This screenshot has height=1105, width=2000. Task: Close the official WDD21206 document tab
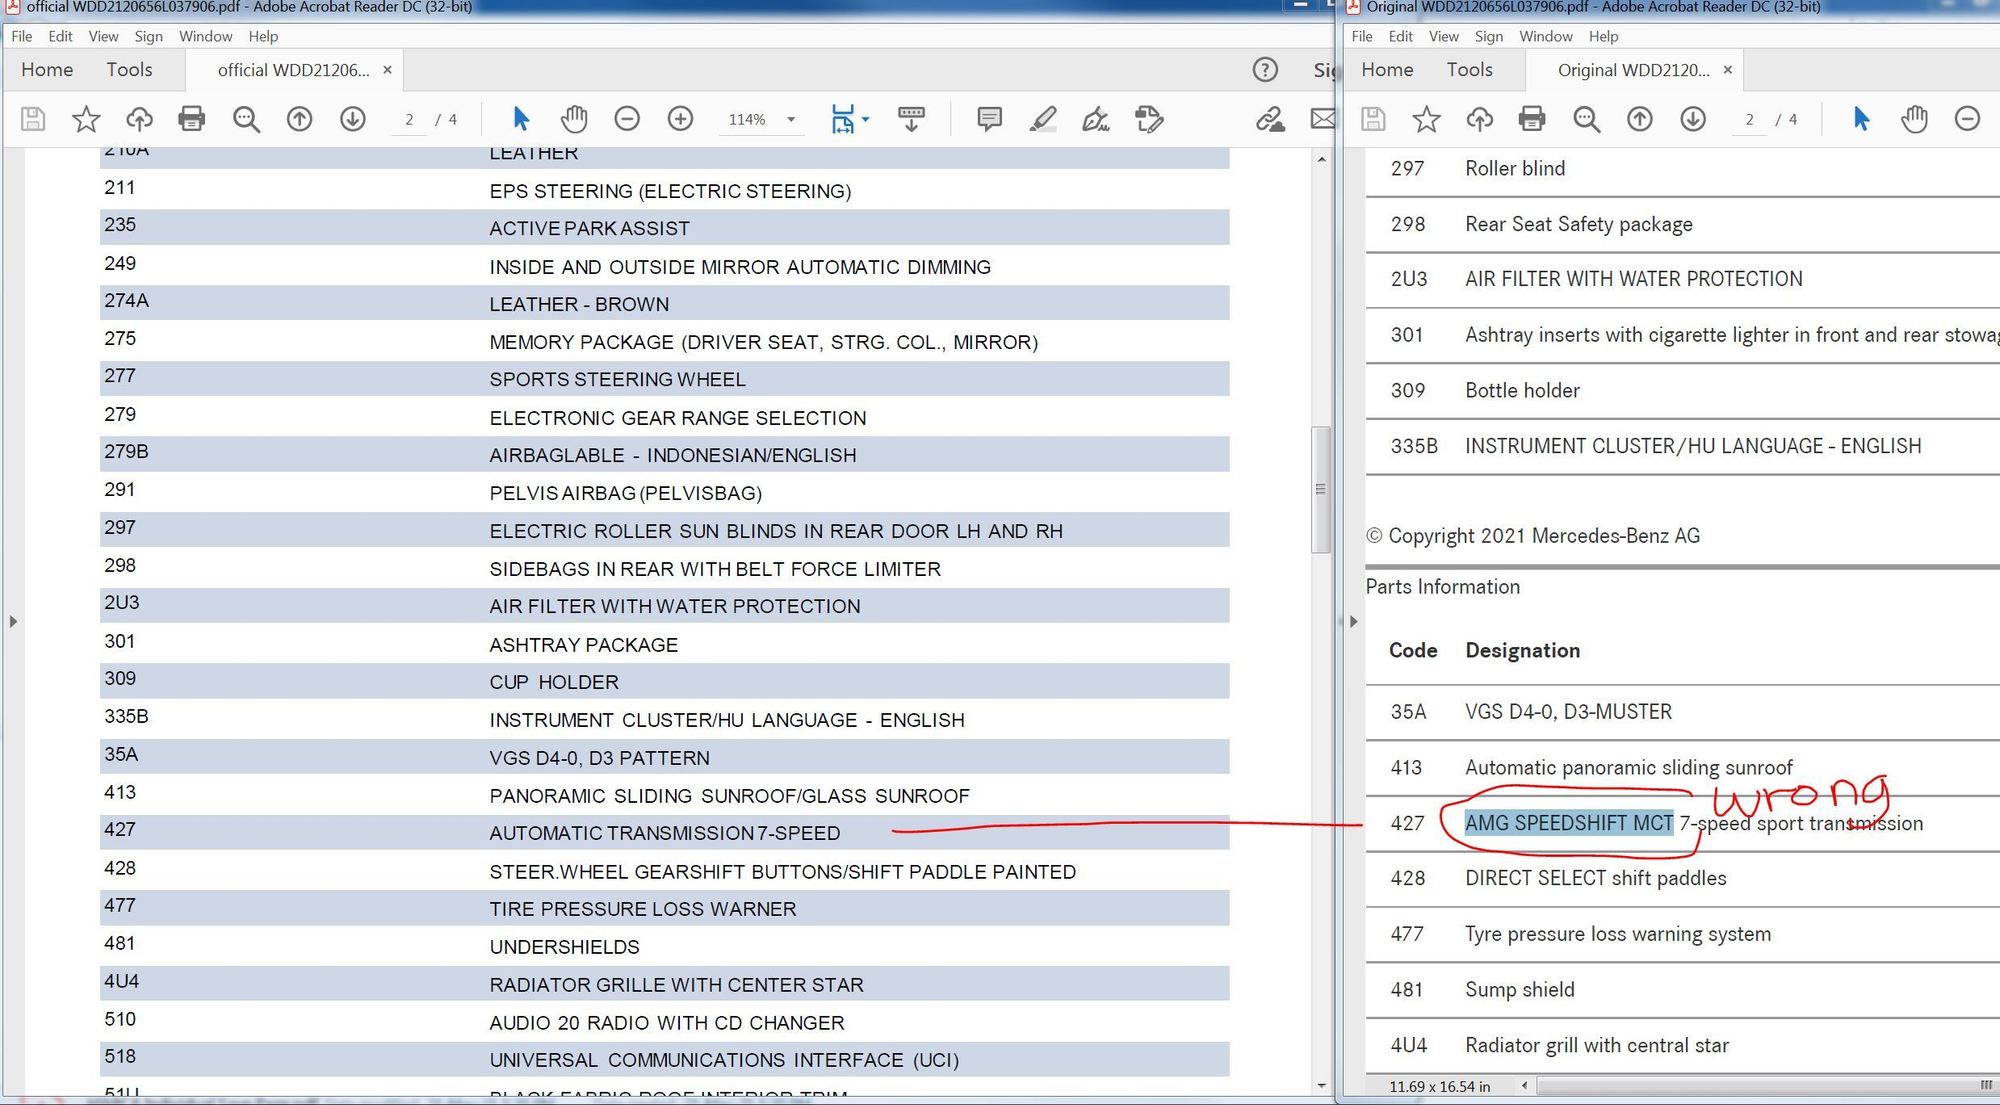[387, 70]
